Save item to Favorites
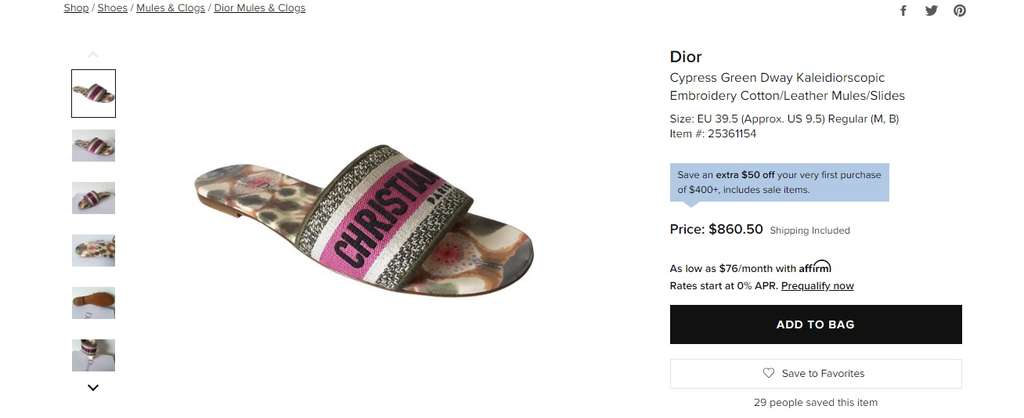 point(816,374)
